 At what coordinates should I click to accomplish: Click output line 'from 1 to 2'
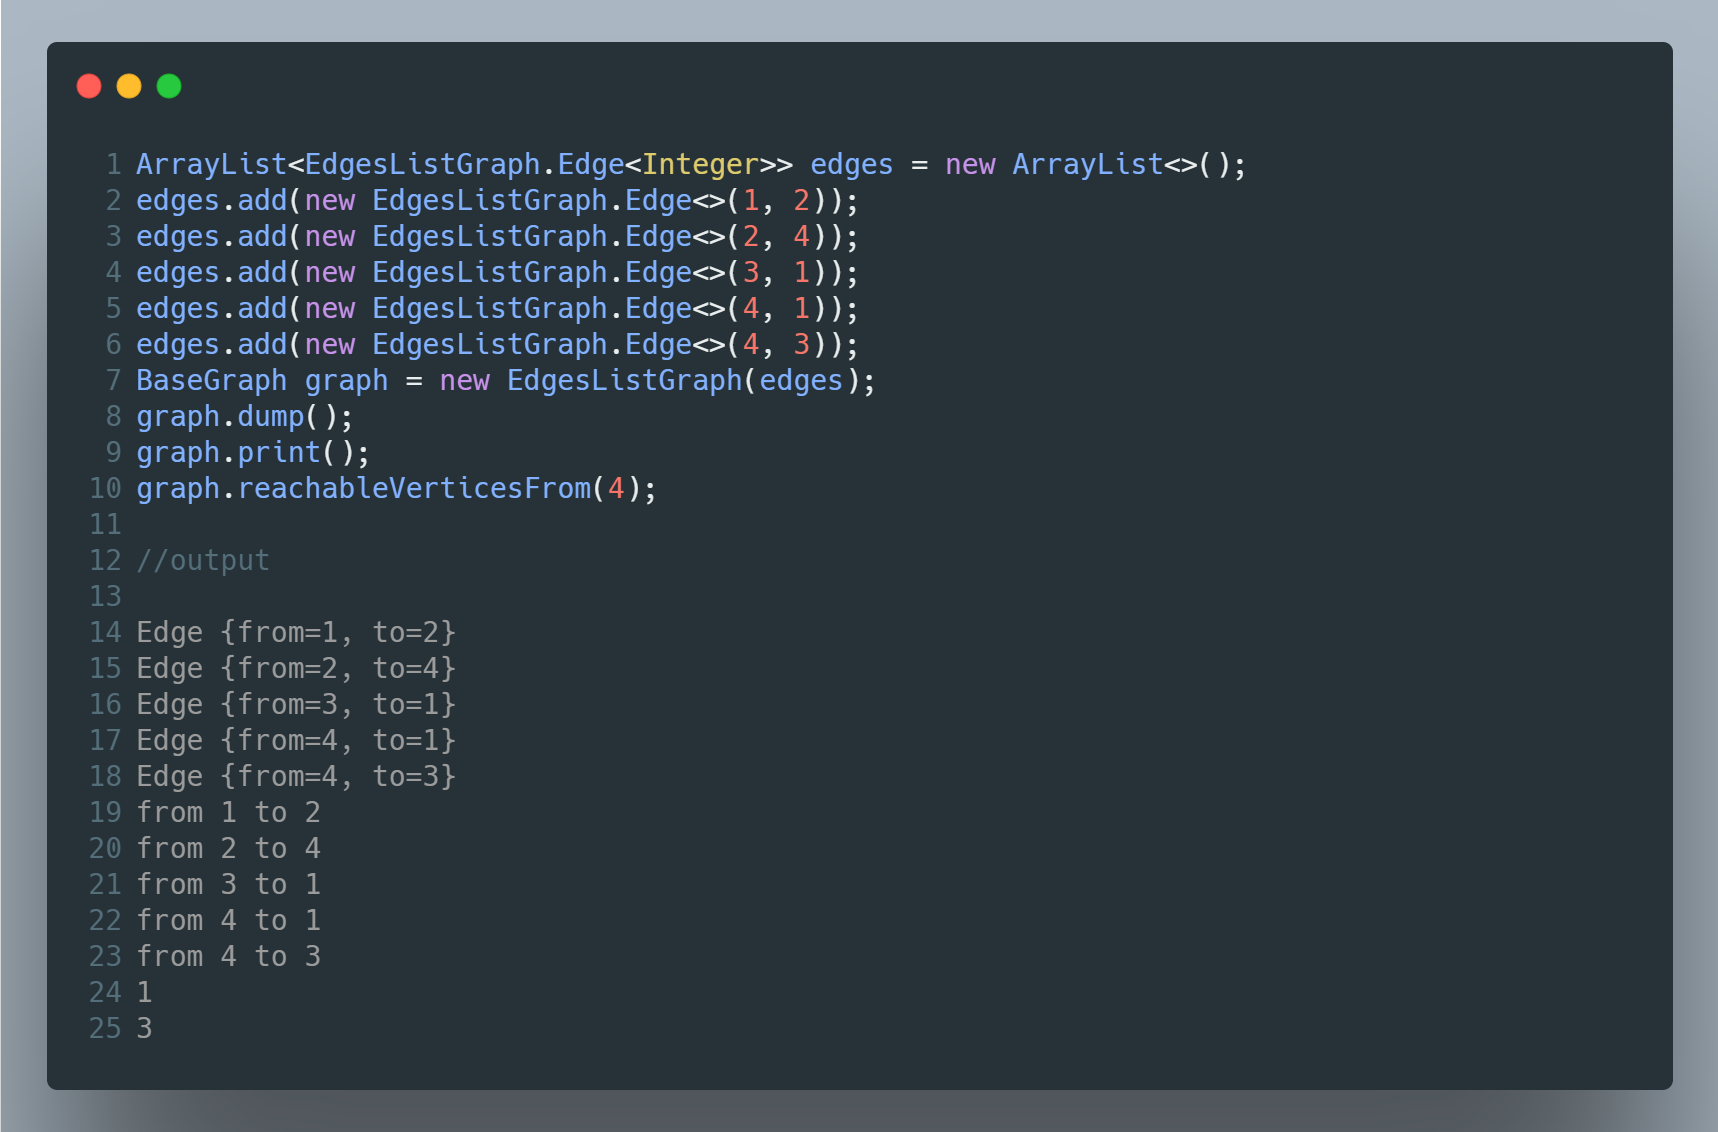(x=229, y=812)
